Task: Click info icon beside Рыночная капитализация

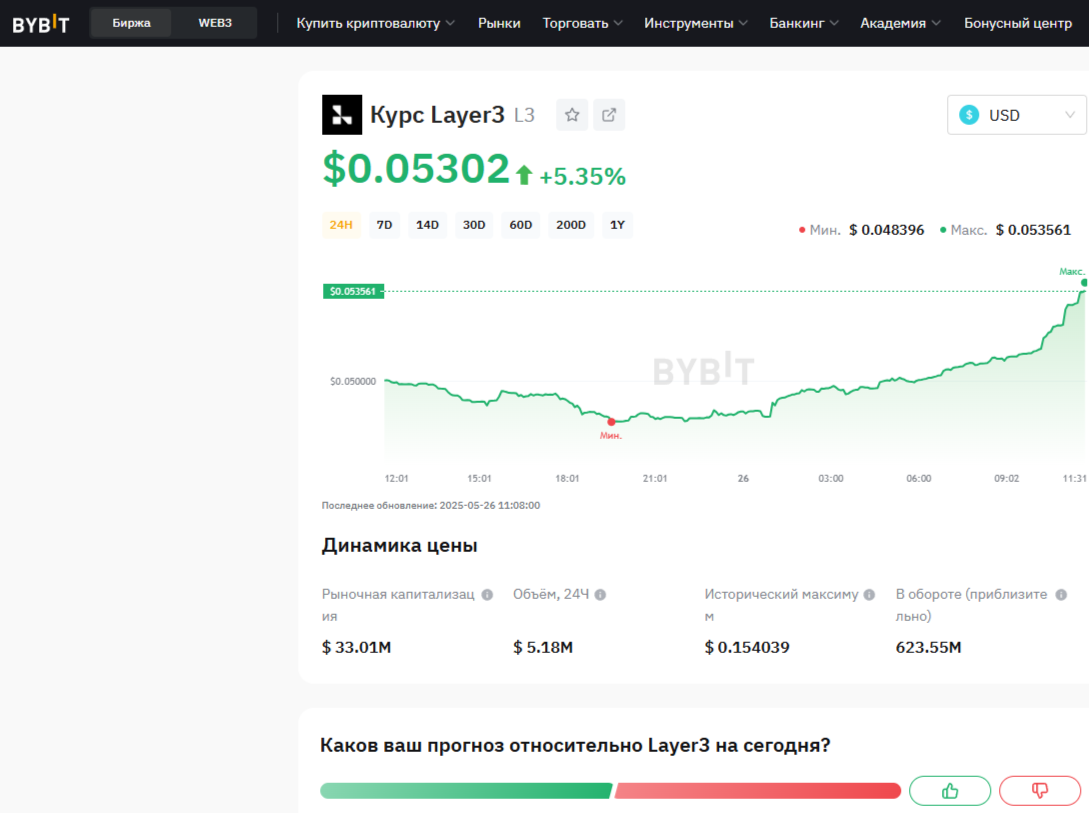Action: [x=488, y=595]
